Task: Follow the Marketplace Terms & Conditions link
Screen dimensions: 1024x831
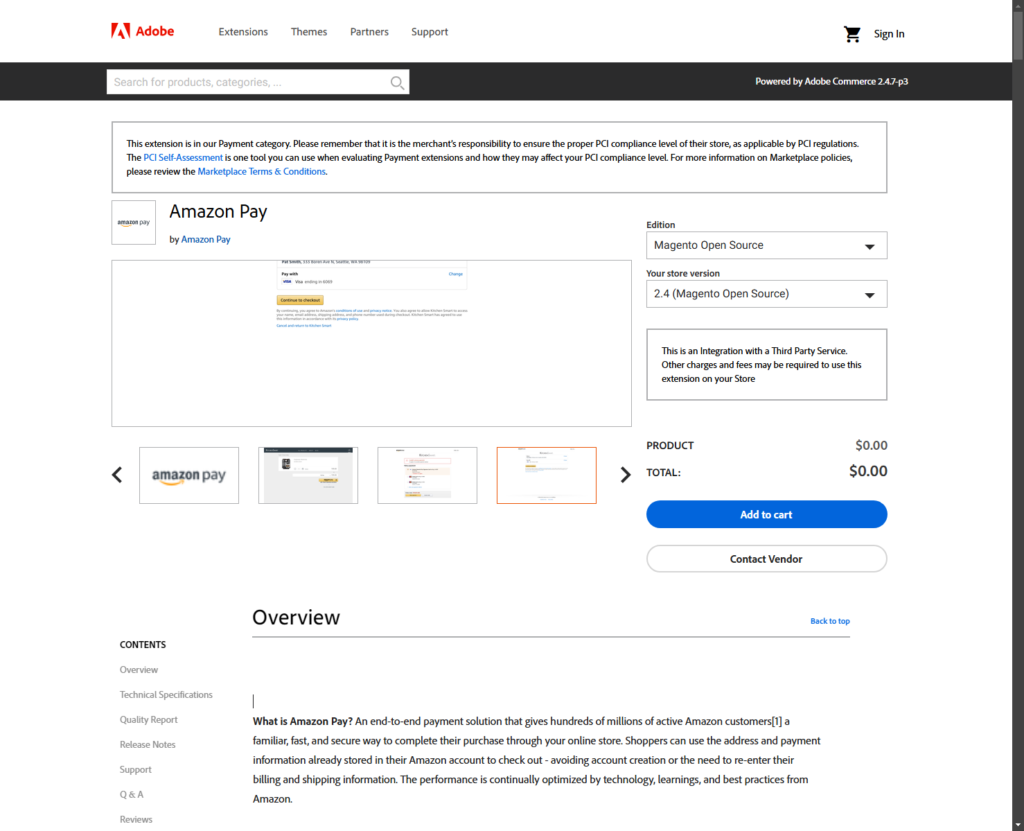Action: tap(261, 171)
